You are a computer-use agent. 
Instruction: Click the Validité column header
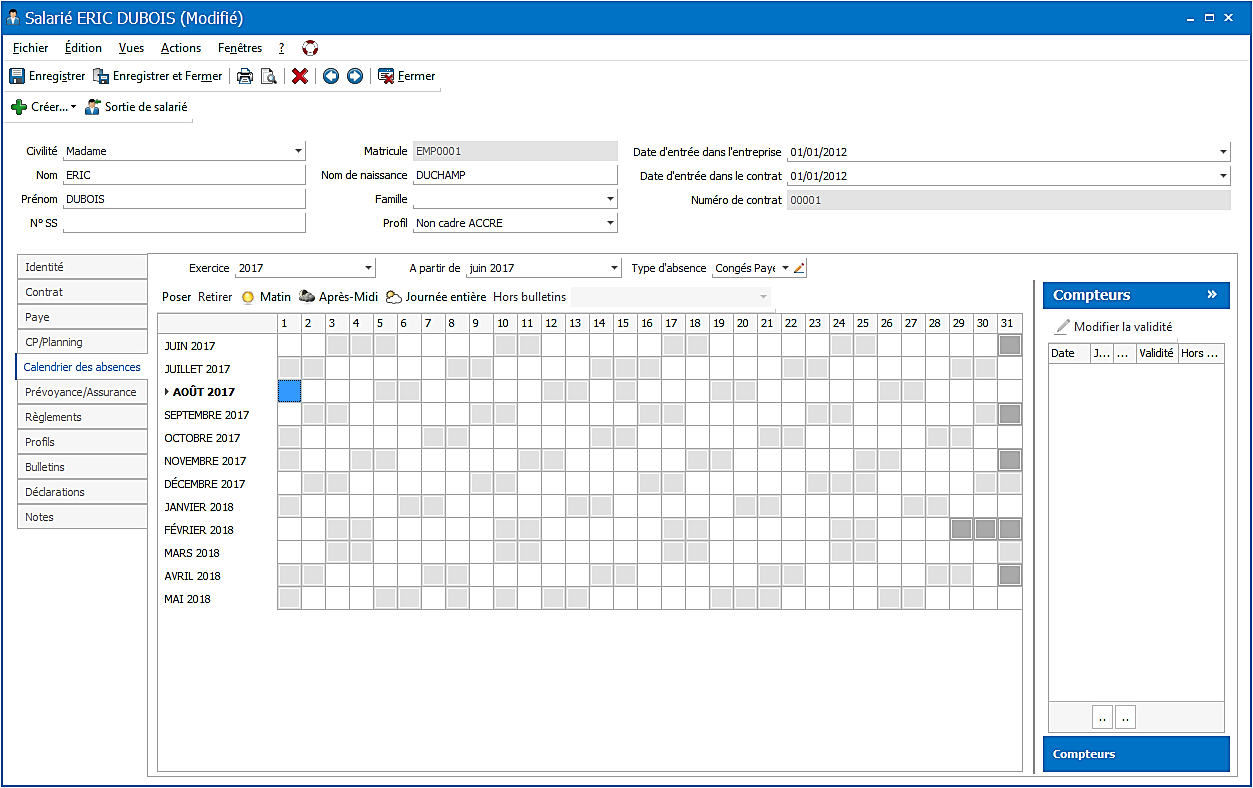click(x=1157, y=353)
